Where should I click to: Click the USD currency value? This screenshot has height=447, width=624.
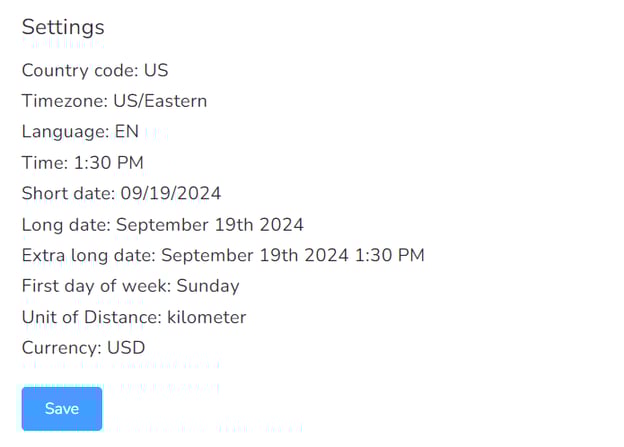tap(126, 348)
